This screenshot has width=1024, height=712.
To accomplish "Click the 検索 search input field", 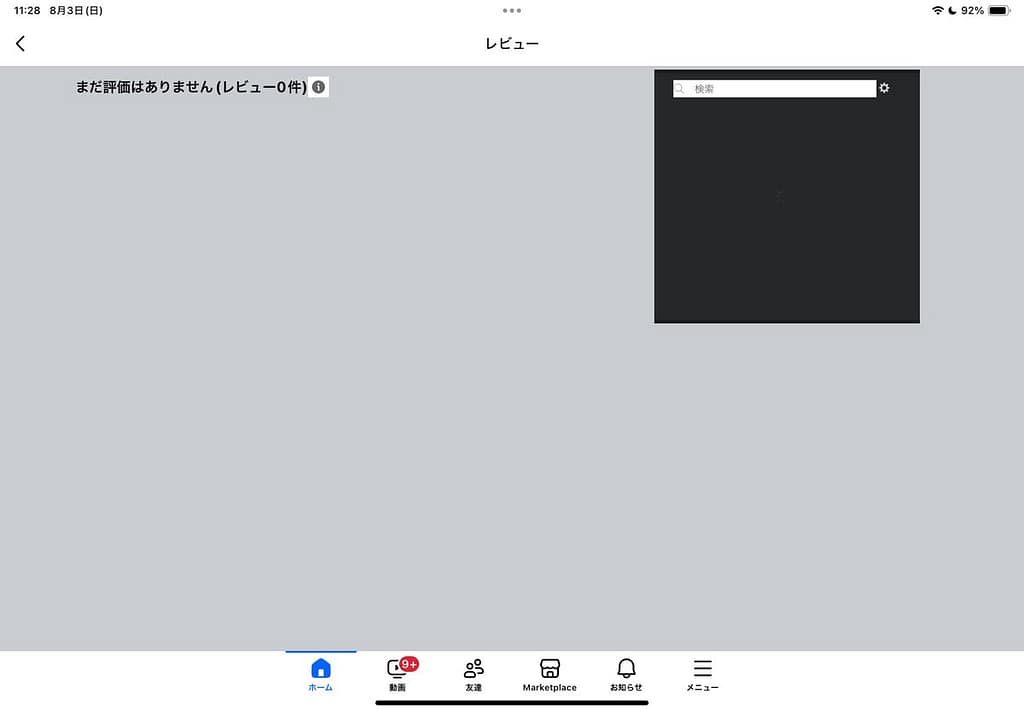I will [x=780, y=89].
